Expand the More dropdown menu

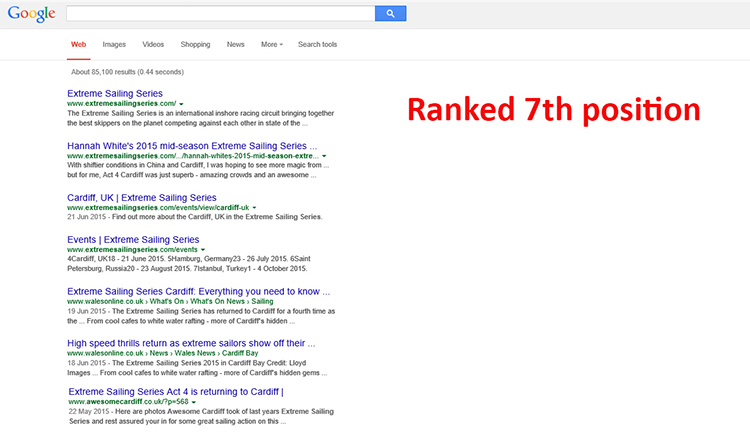coord(272,44)
